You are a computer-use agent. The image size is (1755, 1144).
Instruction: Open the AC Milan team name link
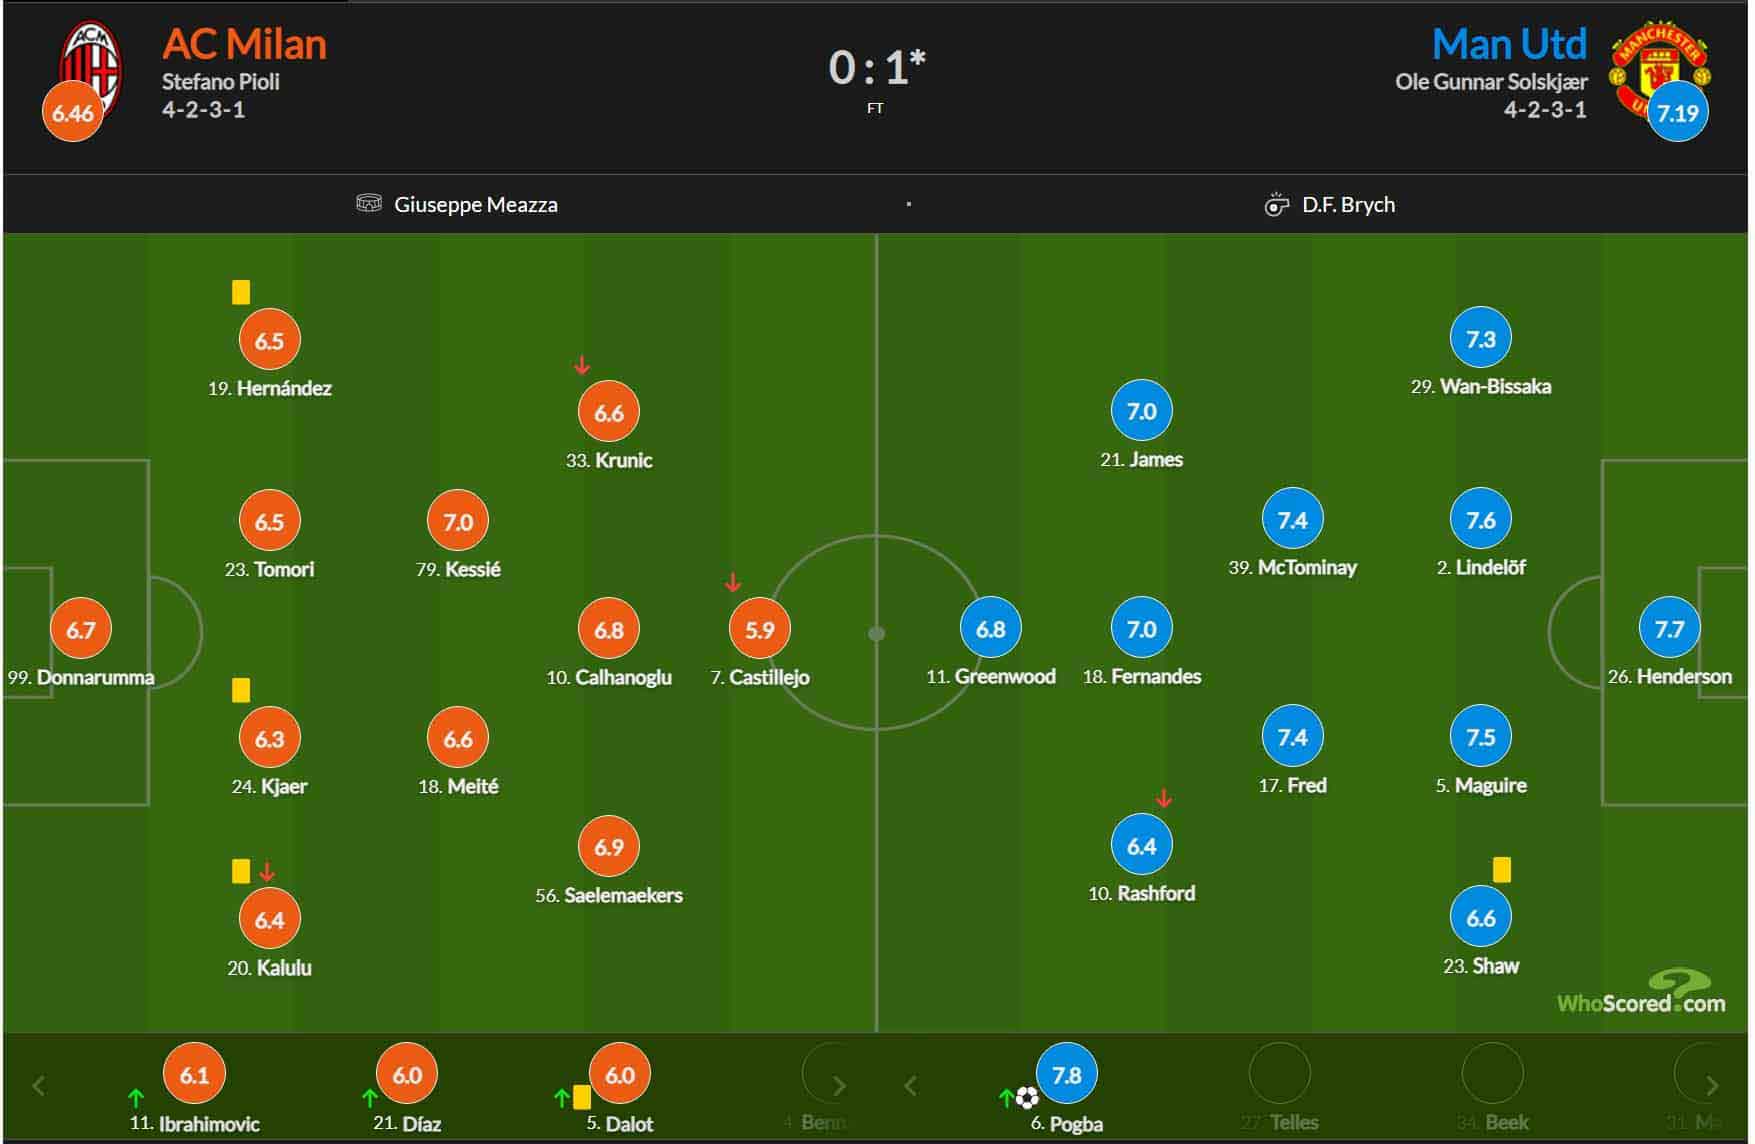244,44
